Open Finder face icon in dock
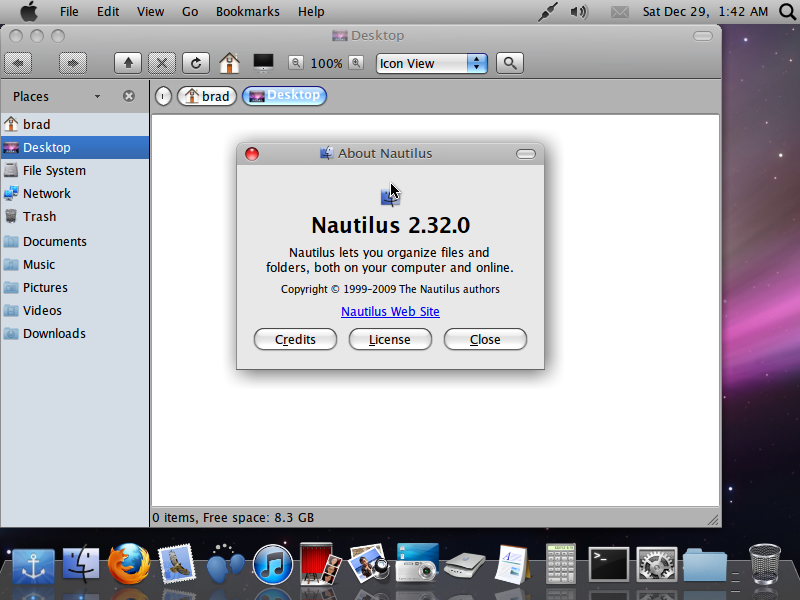This screenshot has width=800, height=600. 81,563
